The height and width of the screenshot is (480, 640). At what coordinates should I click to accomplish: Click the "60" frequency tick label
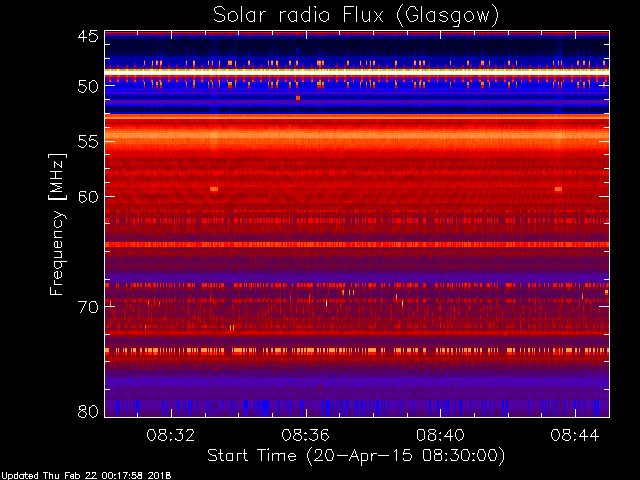tap(88, 197)
